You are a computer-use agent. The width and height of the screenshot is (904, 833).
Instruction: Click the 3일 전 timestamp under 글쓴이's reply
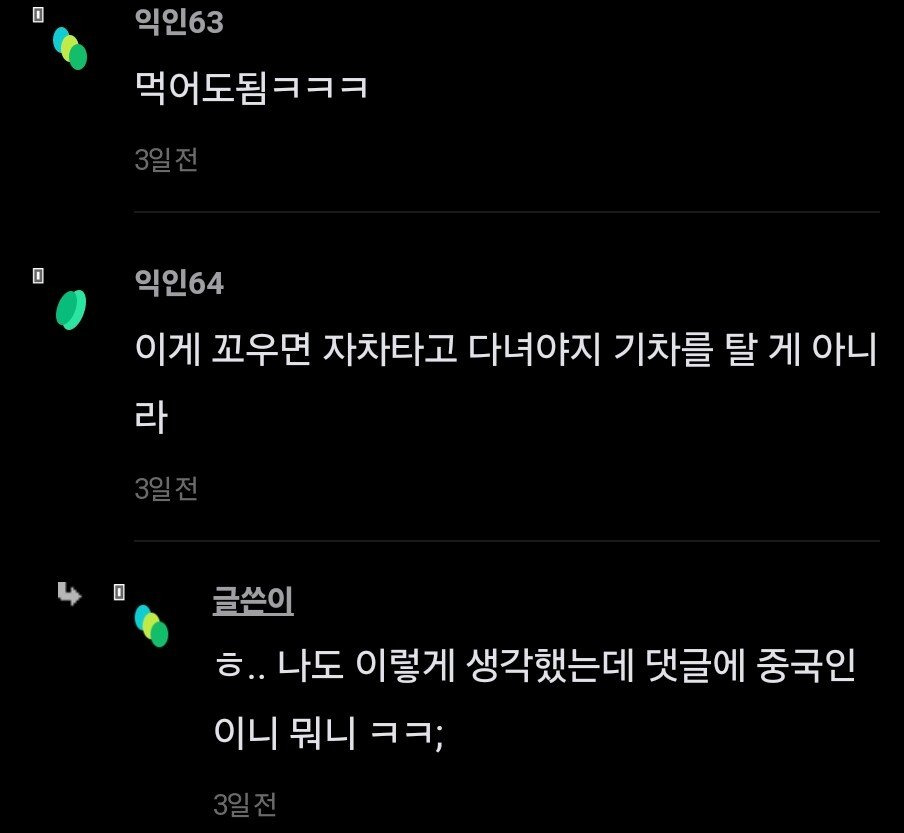click(244, 804)
